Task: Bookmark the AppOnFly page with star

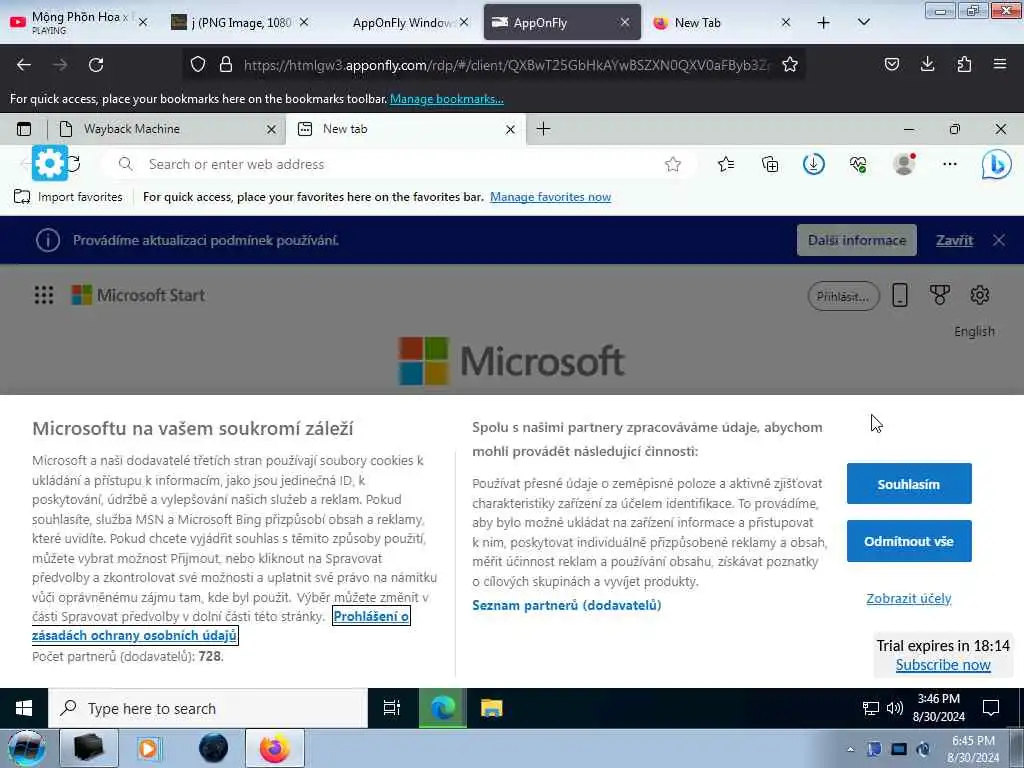Action: pos(790,65)
